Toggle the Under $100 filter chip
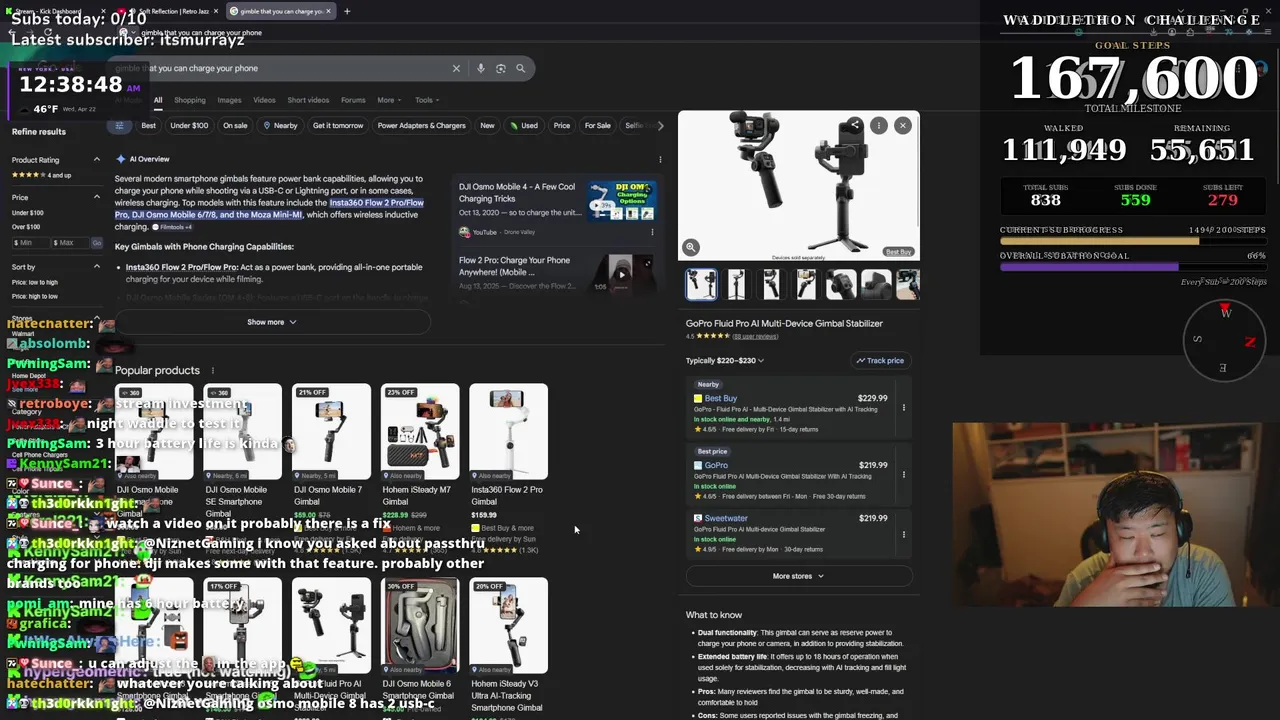1280x720 pixels. pyautogui.click(x=189, y=126)
